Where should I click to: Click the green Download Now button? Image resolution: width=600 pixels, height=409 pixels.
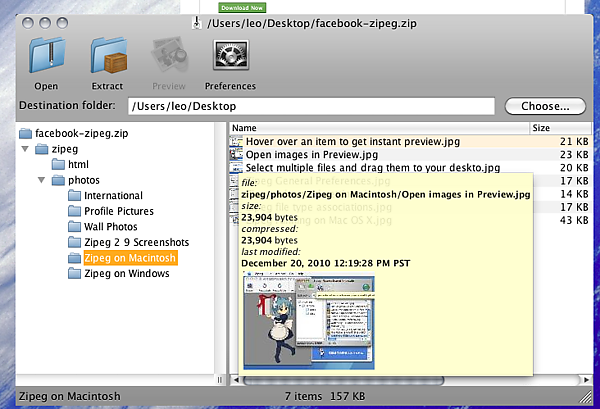pos(242,7)
